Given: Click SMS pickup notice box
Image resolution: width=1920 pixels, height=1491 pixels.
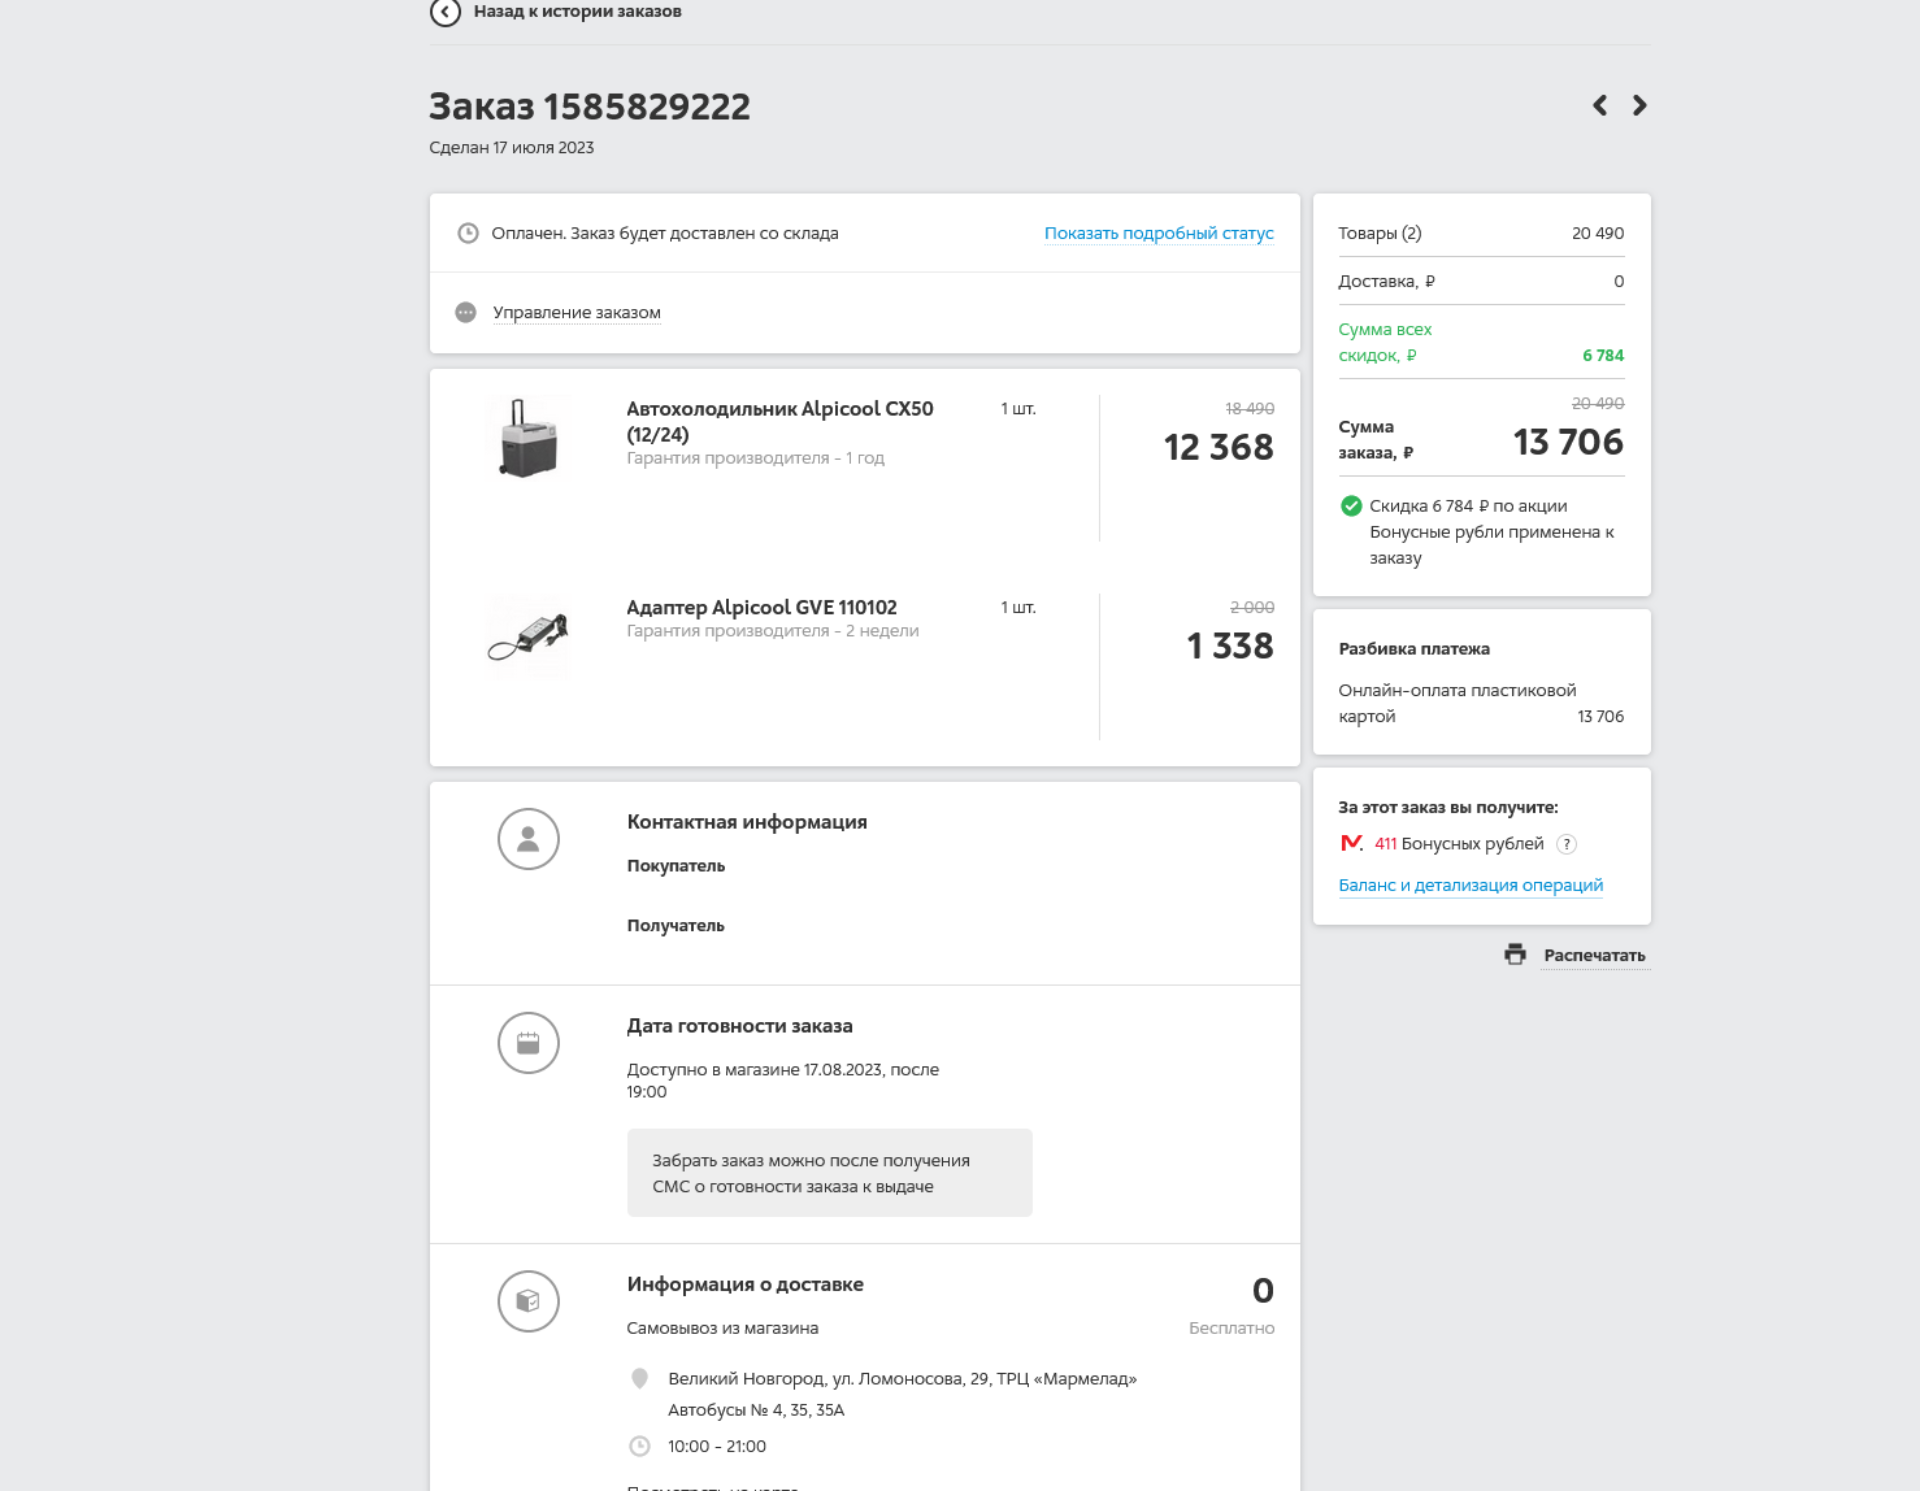Looking at the screenshot, I should point(829,1173).
